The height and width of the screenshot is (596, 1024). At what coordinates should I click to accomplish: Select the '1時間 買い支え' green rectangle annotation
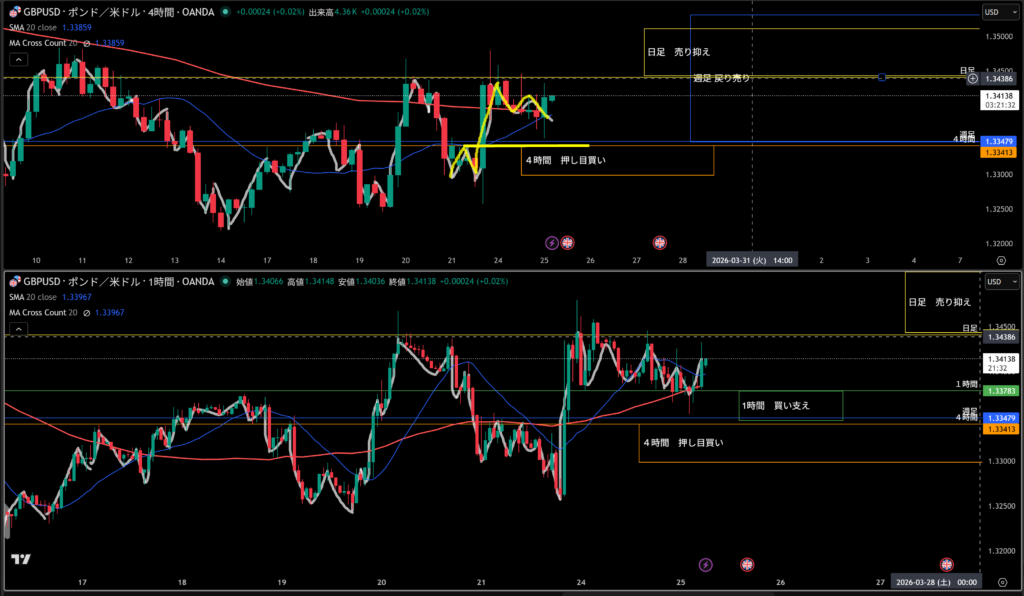(790, 405)
